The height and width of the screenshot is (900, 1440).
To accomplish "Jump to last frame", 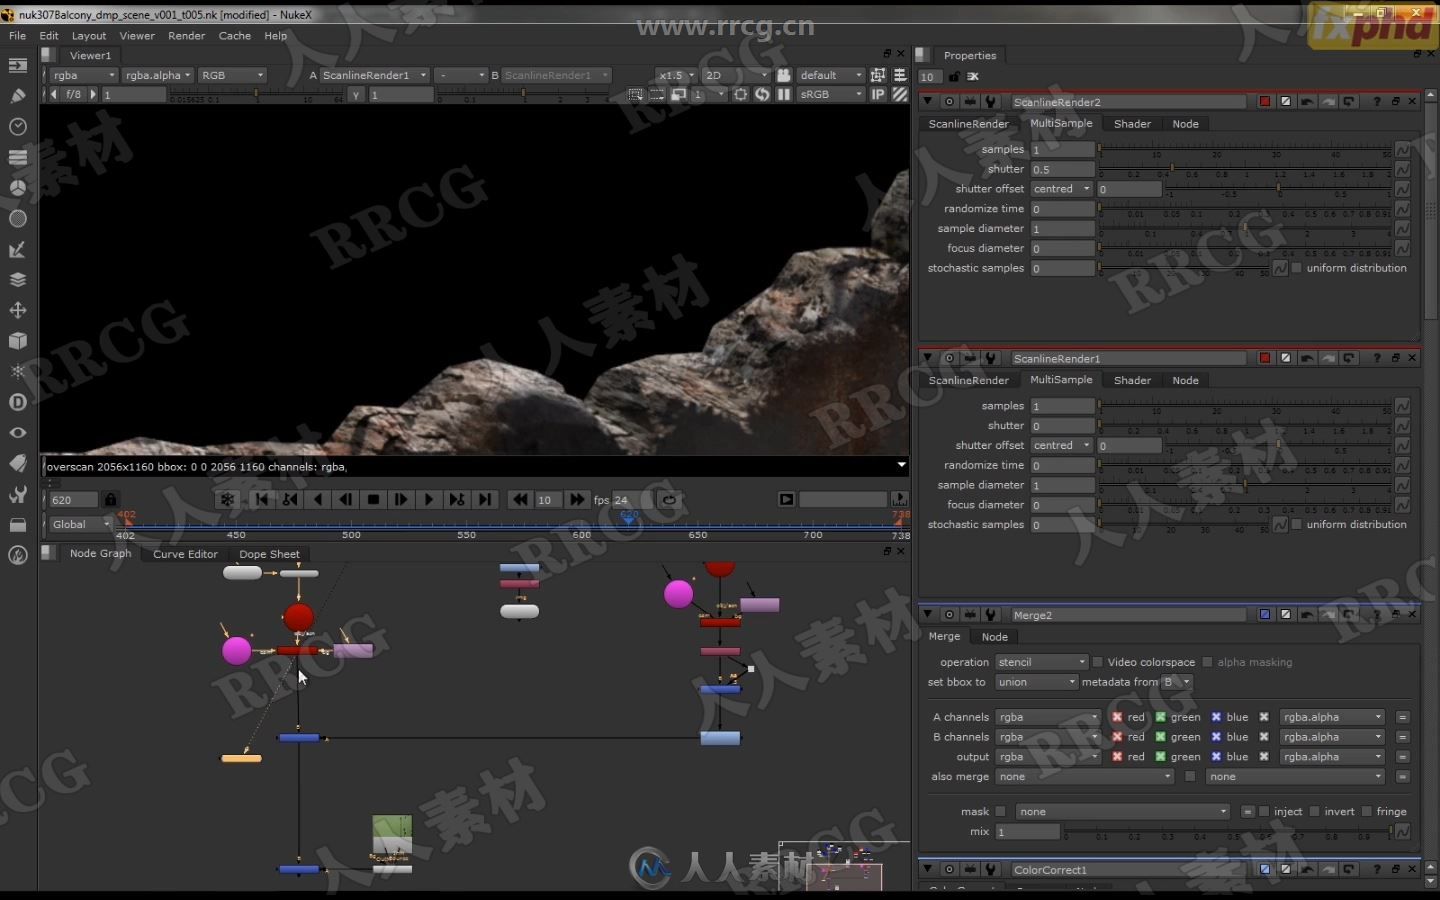I will tap(485, 499).
